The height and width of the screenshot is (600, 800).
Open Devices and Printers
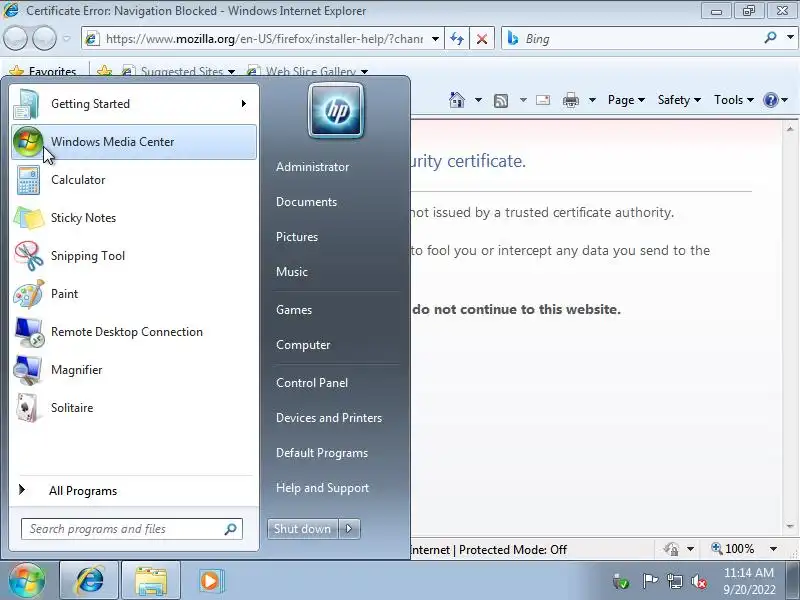point(329,418)
